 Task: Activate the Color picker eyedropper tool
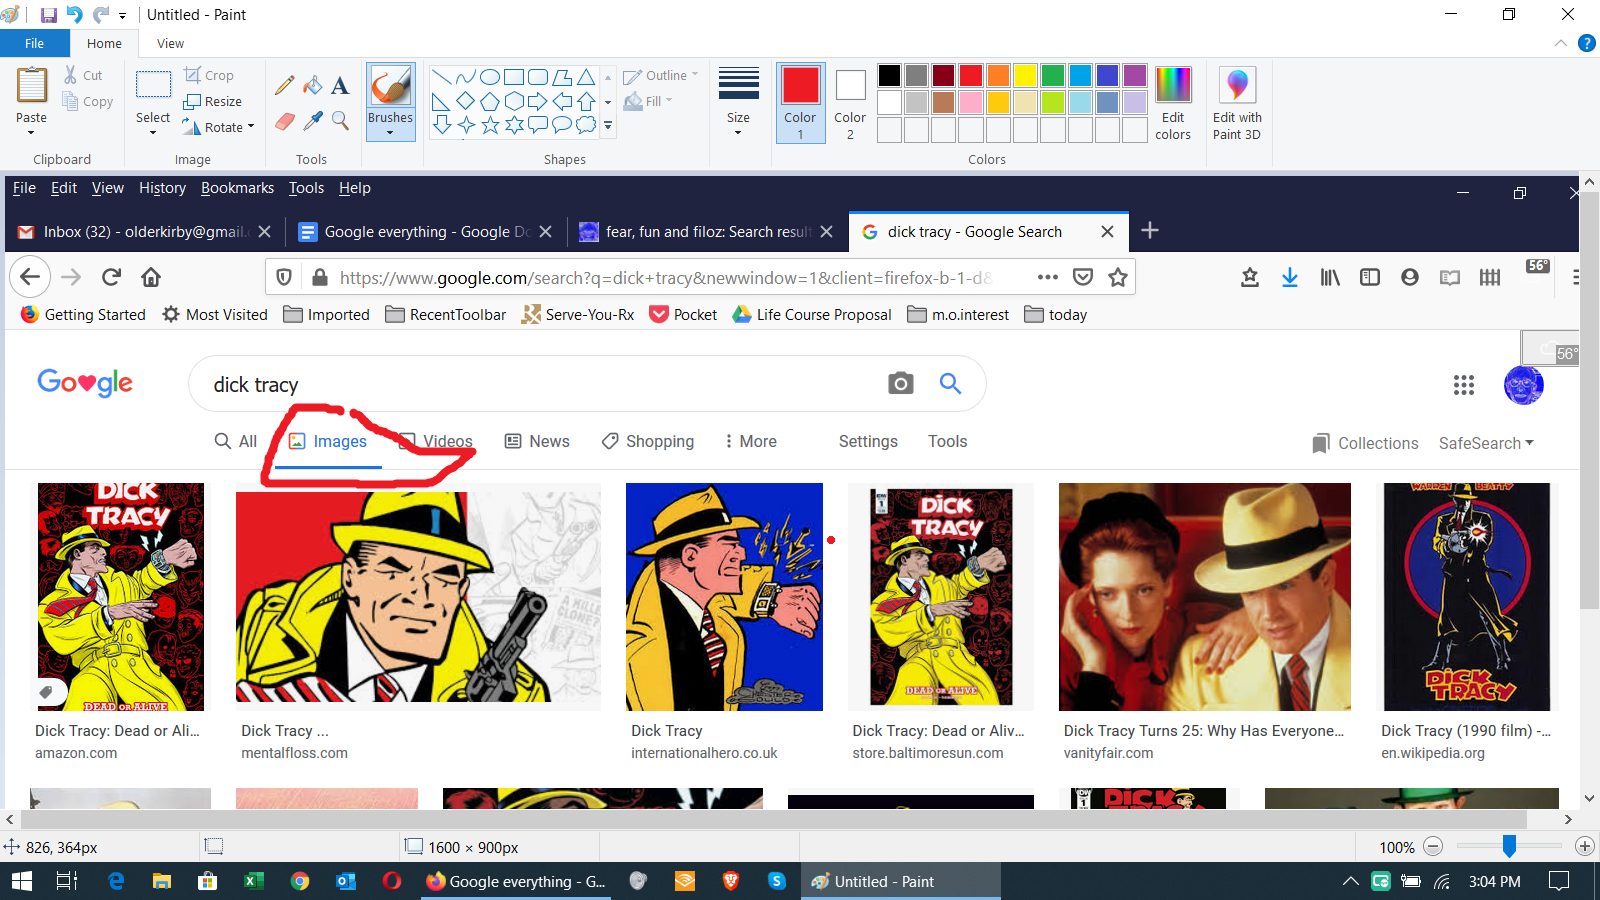313,121
